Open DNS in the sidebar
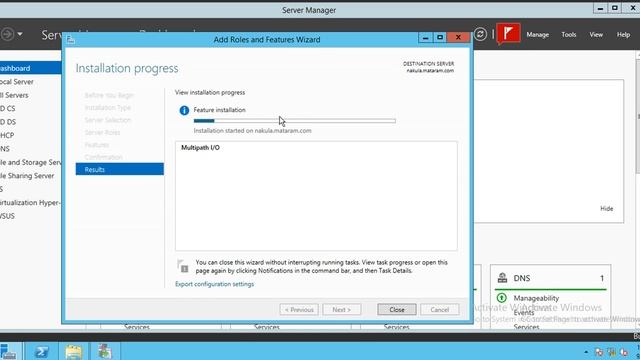 click(x=5, y=149)
